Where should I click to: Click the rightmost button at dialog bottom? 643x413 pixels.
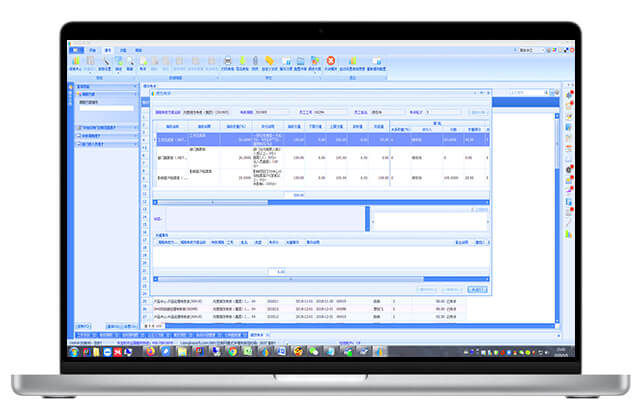click(x=477, y=289)
